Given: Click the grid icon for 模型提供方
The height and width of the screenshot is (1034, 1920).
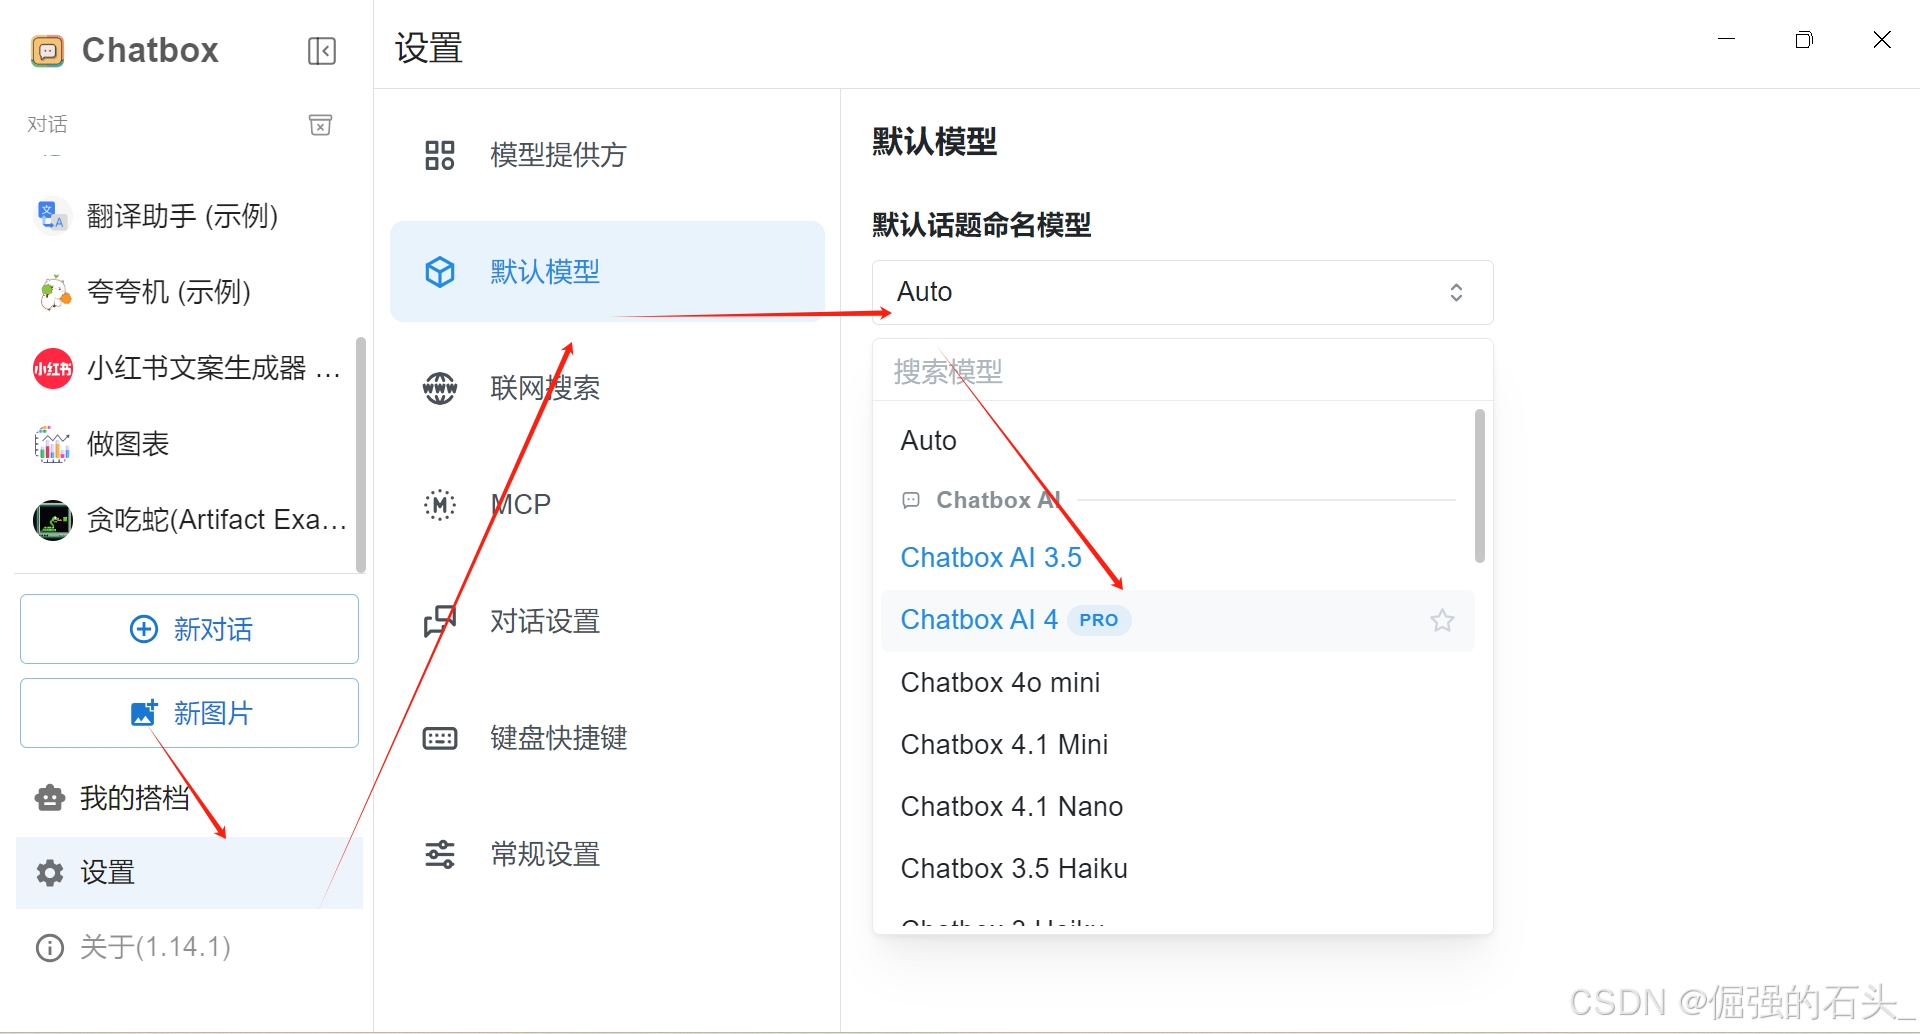Looking at the screenshot, I should (x=440, y=155).
